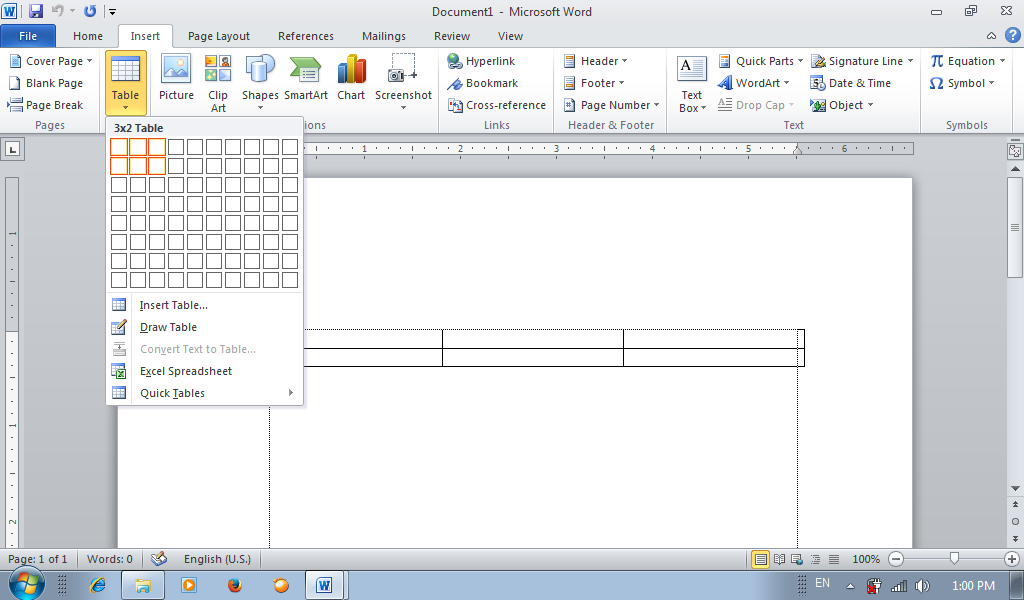This screenshot has height=600, width=1024.
Task: Insert a Page Break
Action: tap(46, 105)
